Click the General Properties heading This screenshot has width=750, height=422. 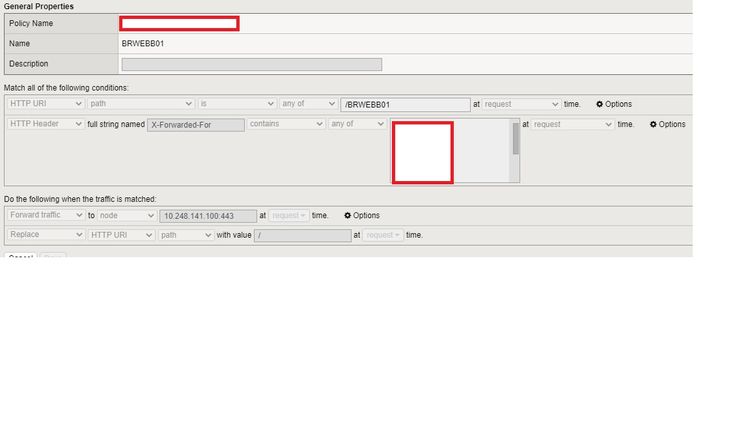39,6
